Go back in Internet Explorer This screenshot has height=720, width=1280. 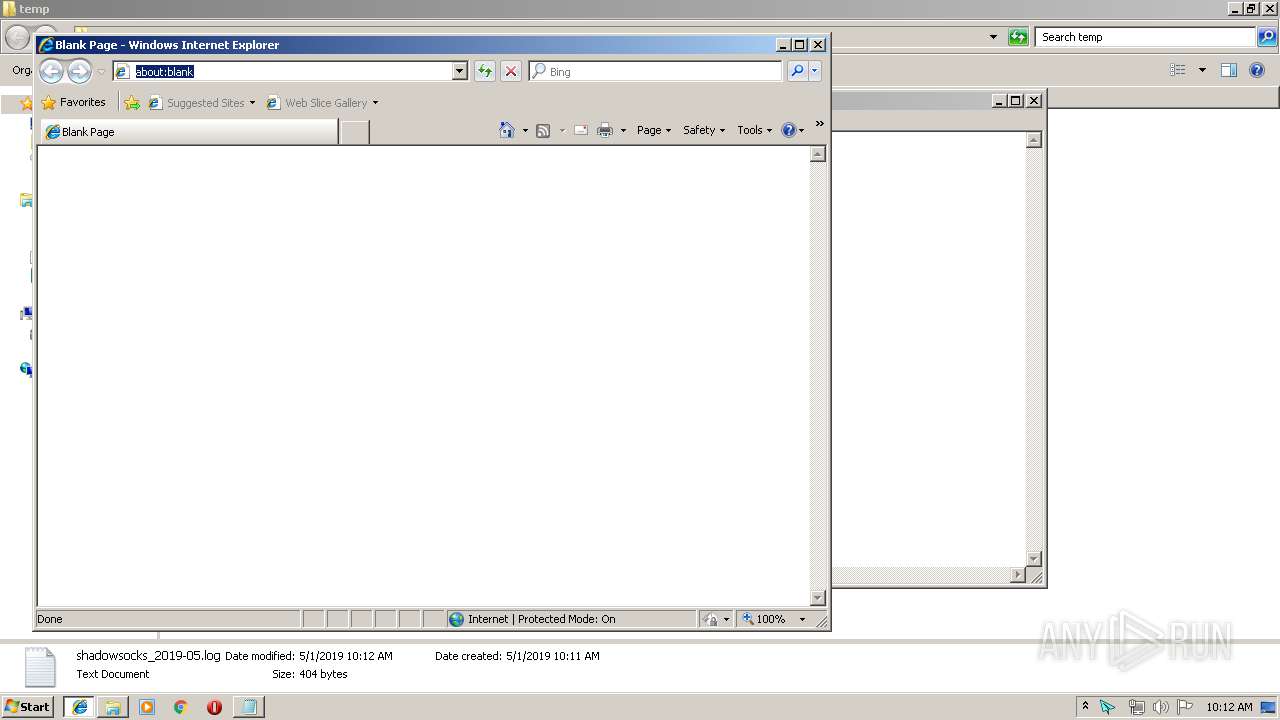tap(52, 71)
